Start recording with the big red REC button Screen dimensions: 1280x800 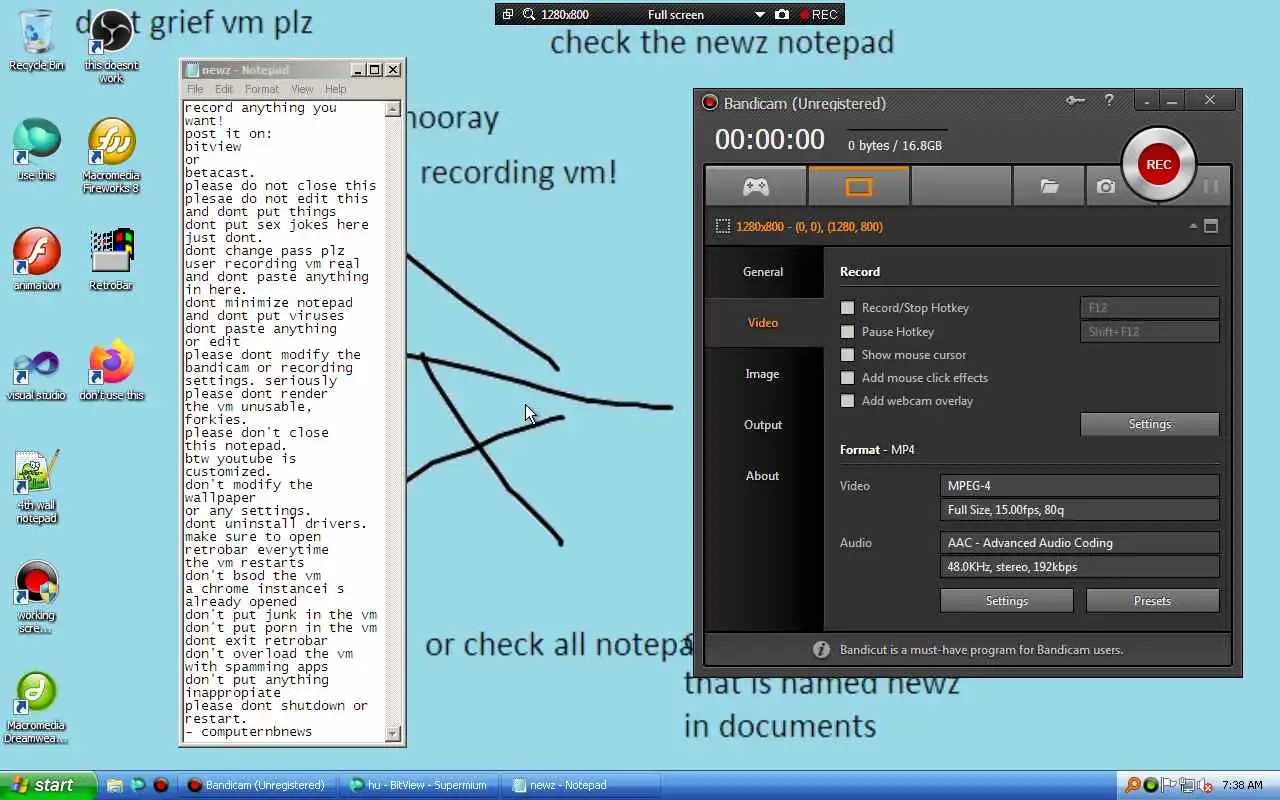1158,165
